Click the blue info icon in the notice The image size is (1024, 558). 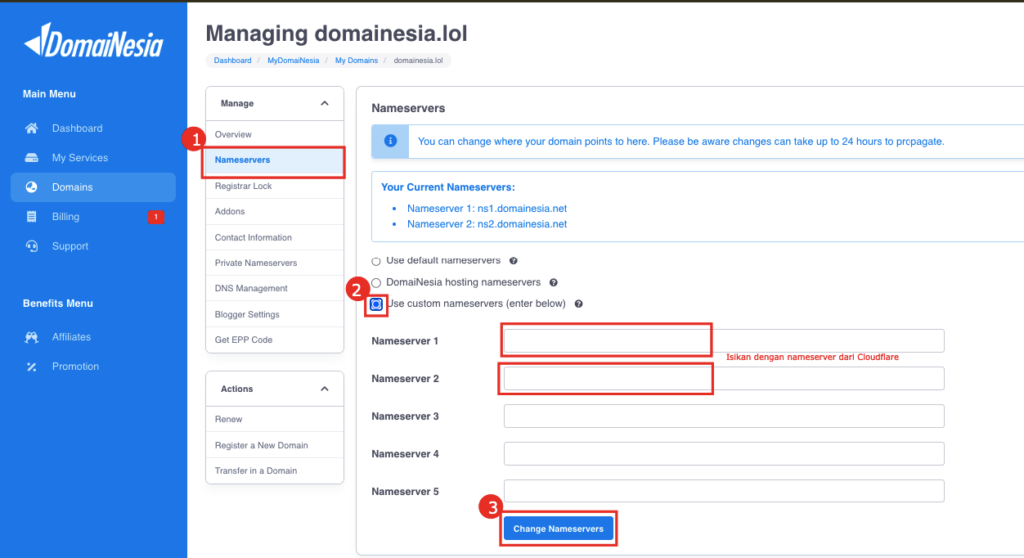coord(391,141)
